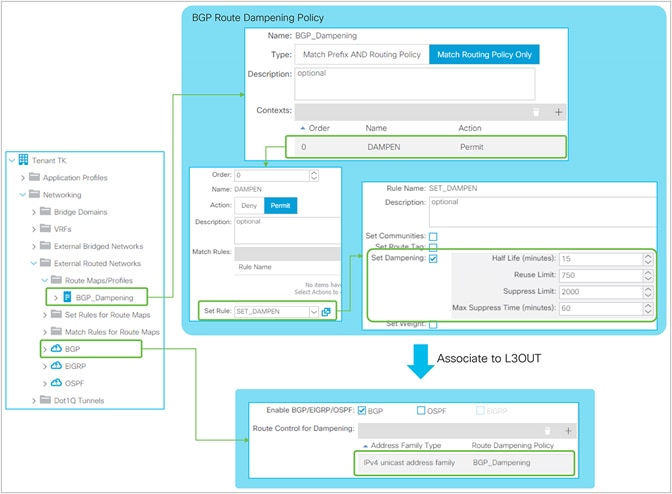Adjust the context Order stepper
The height and width of the screenshot is (494, 672).
[x=314, y=175]
